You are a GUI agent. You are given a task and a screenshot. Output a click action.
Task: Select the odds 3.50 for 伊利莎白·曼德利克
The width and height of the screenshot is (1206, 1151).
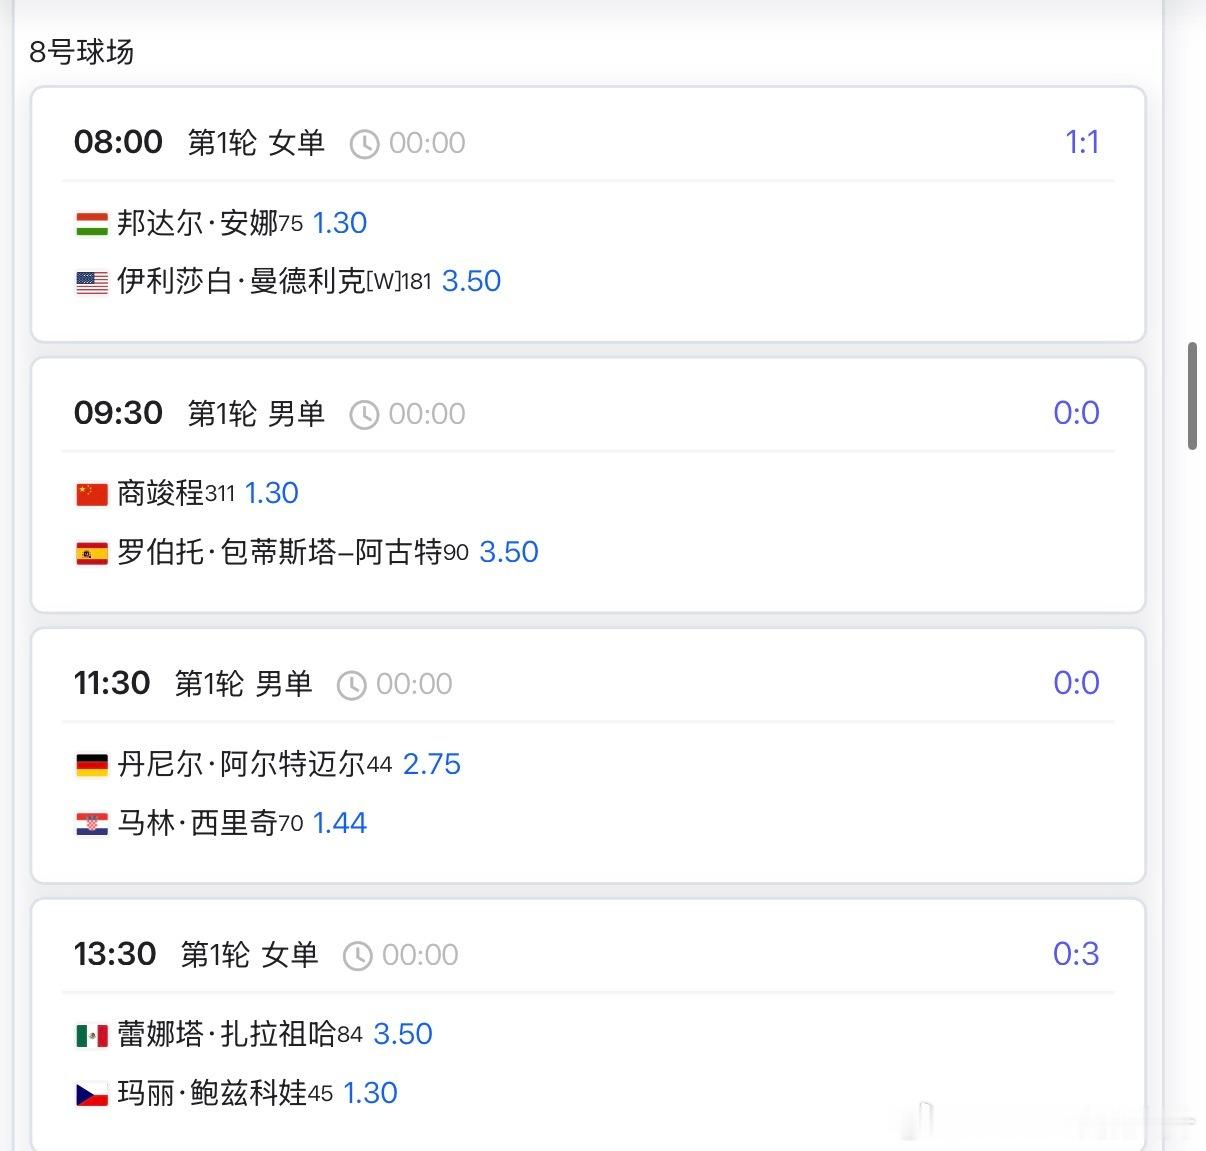pos(471,281)
